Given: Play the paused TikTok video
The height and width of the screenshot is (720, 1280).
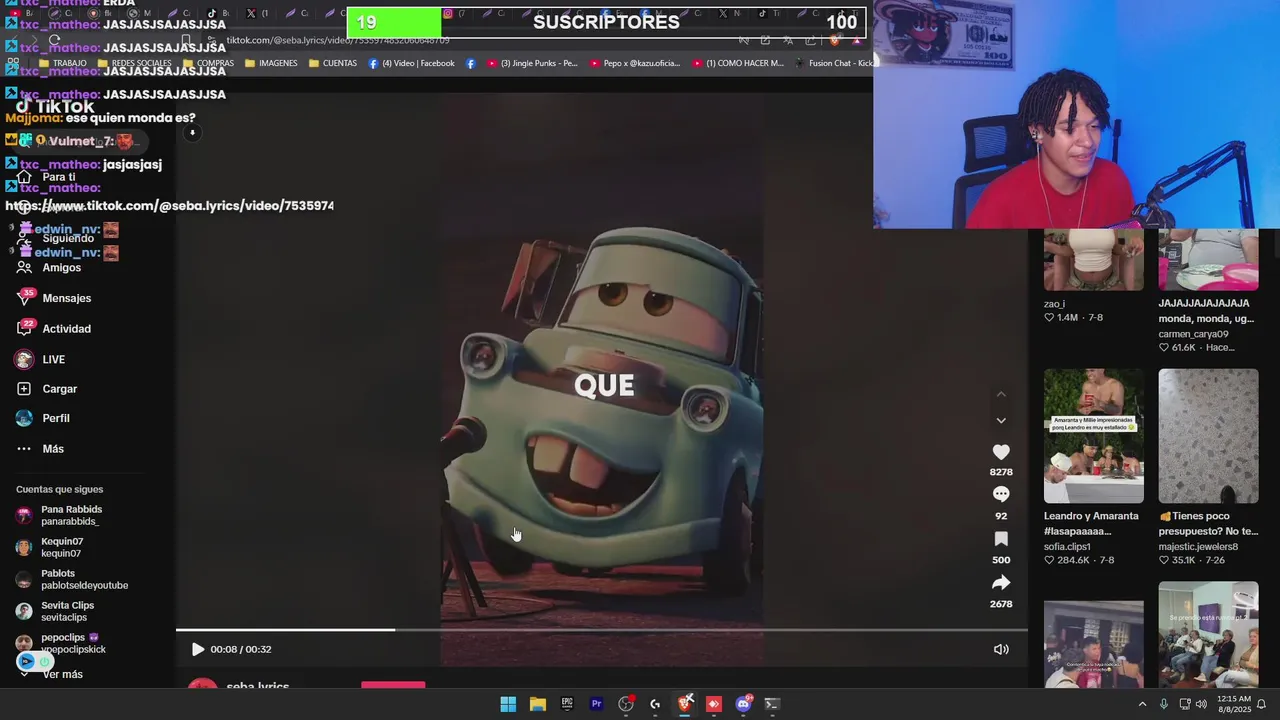Looking at the screenshot, I should [x=197, y=649].
